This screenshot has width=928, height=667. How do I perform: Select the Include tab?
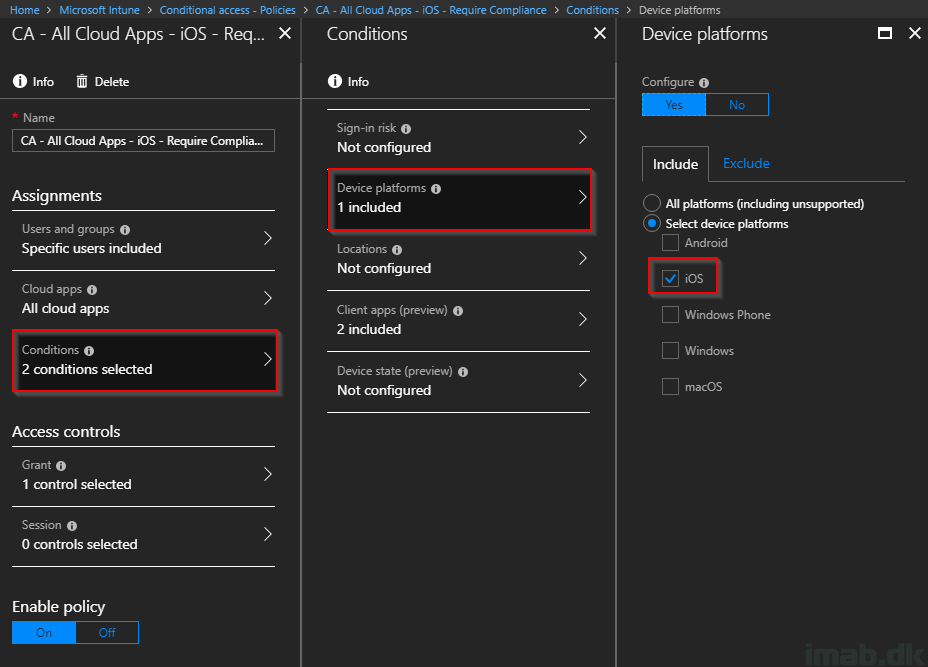(675, 164)
